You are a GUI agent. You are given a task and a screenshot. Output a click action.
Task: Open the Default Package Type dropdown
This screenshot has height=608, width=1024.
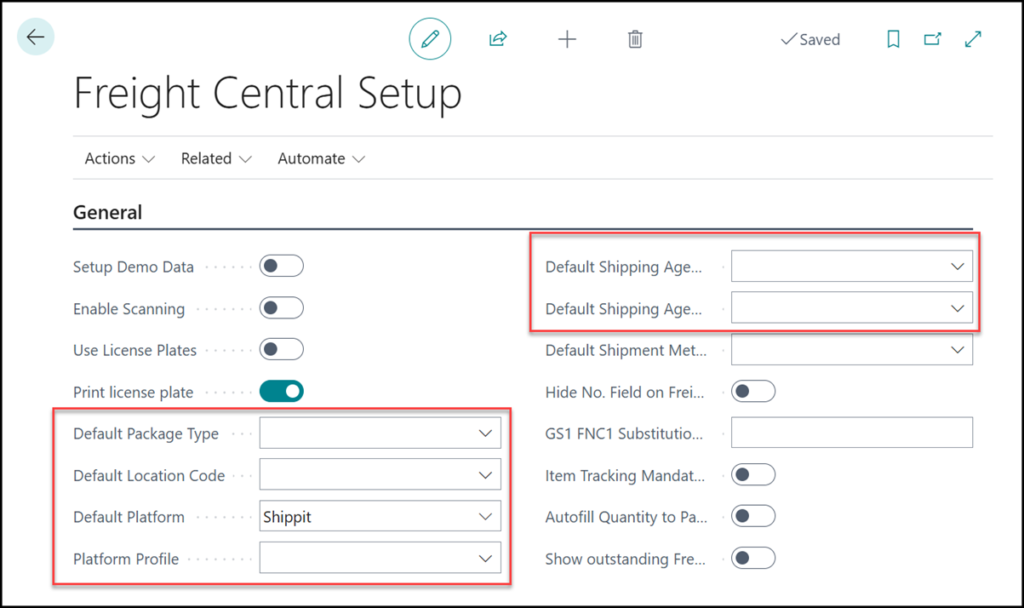click(x=485, y=434)
